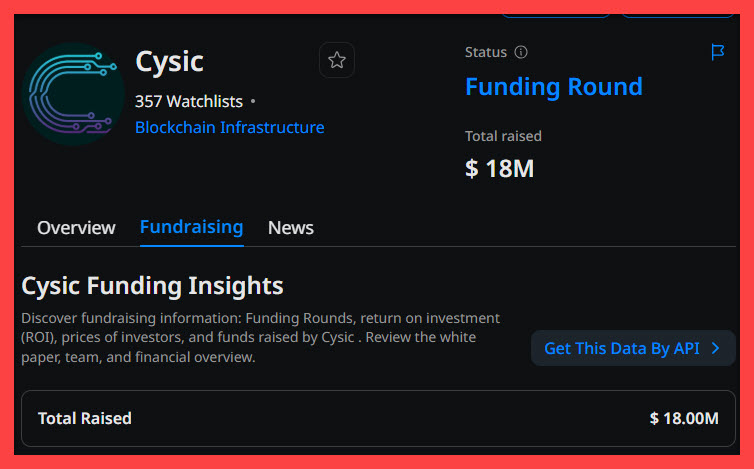Select the $ 18M total raised value
The height and width of the screenshot is (469, 754).
(x=499, y=169)
